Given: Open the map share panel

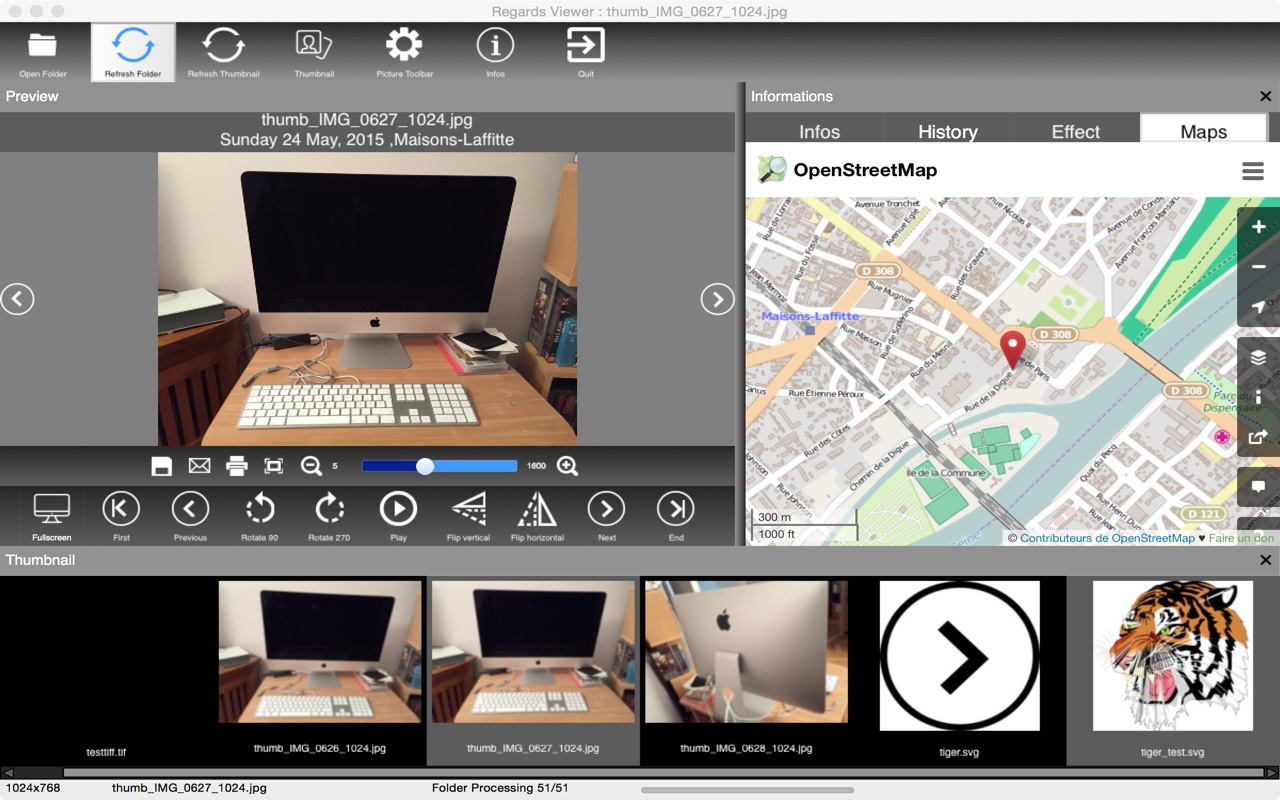Looking at the screenshot, I should pyautogui.click(x=1258, y=437).
